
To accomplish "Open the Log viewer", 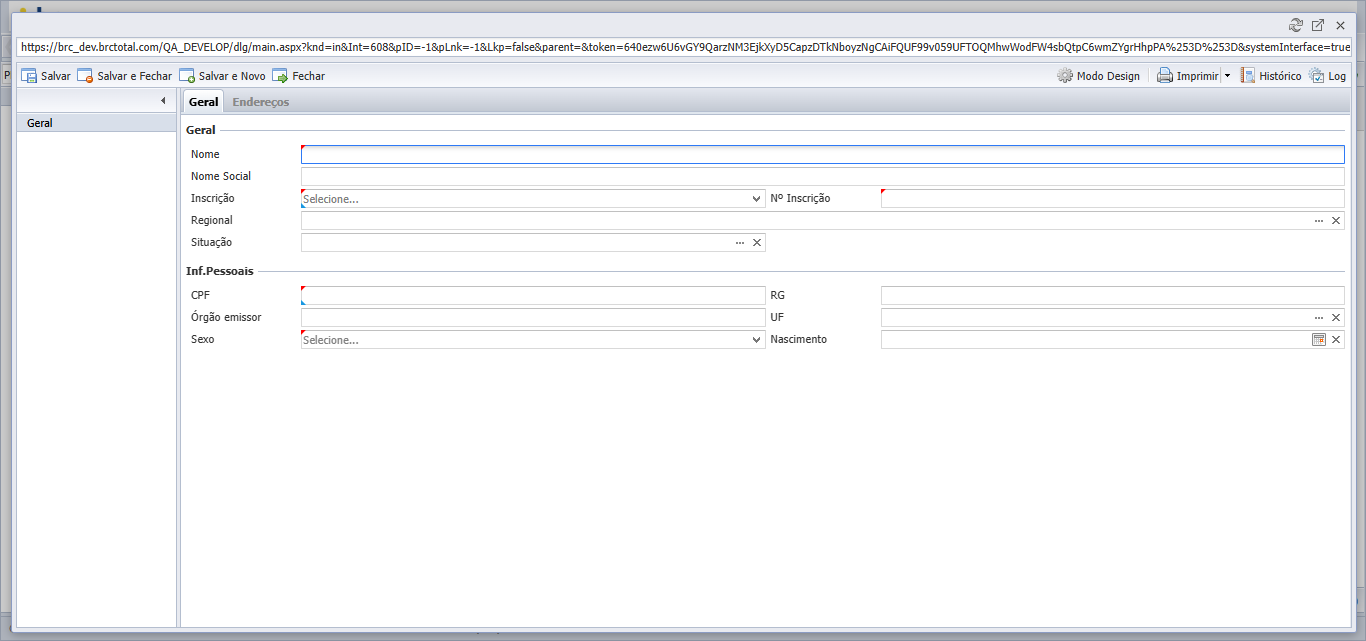I will pos(1327,76).
